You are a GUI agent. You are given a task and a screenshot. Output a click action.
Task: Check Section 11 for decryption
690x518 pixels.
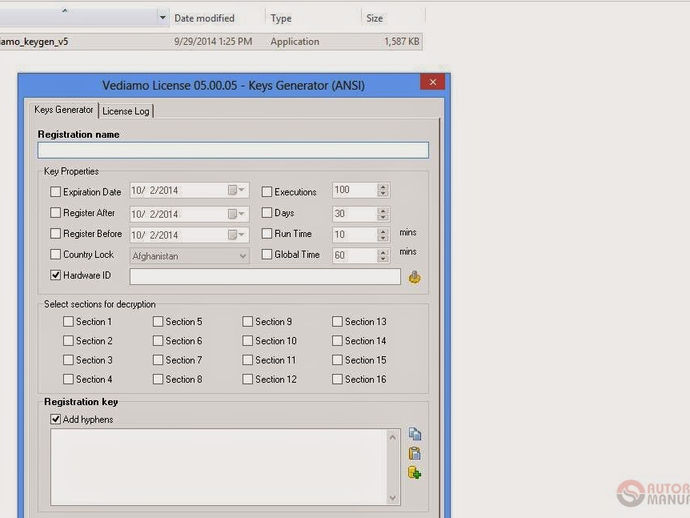248,360
